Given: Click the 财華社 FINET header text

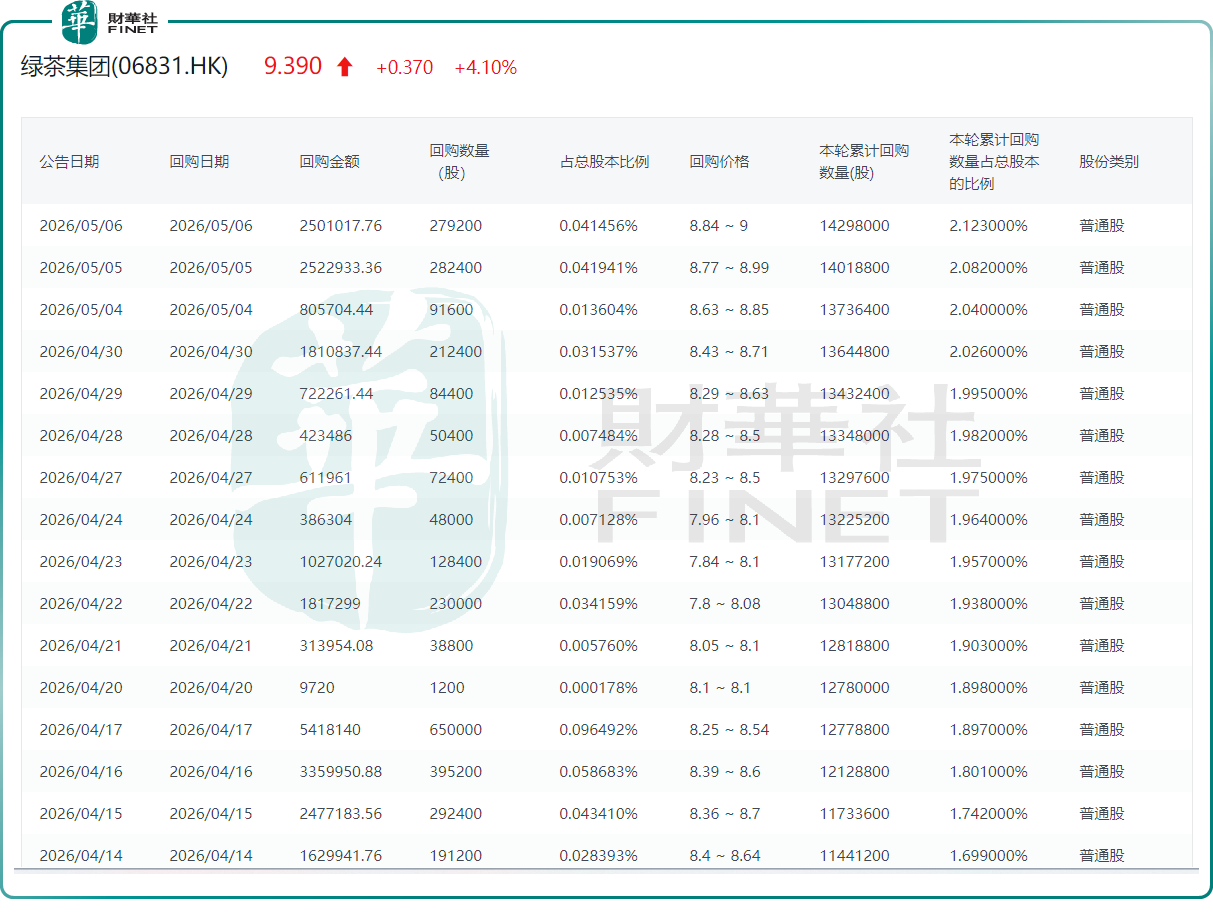Looking at the screenshot, I should (132, 23).
